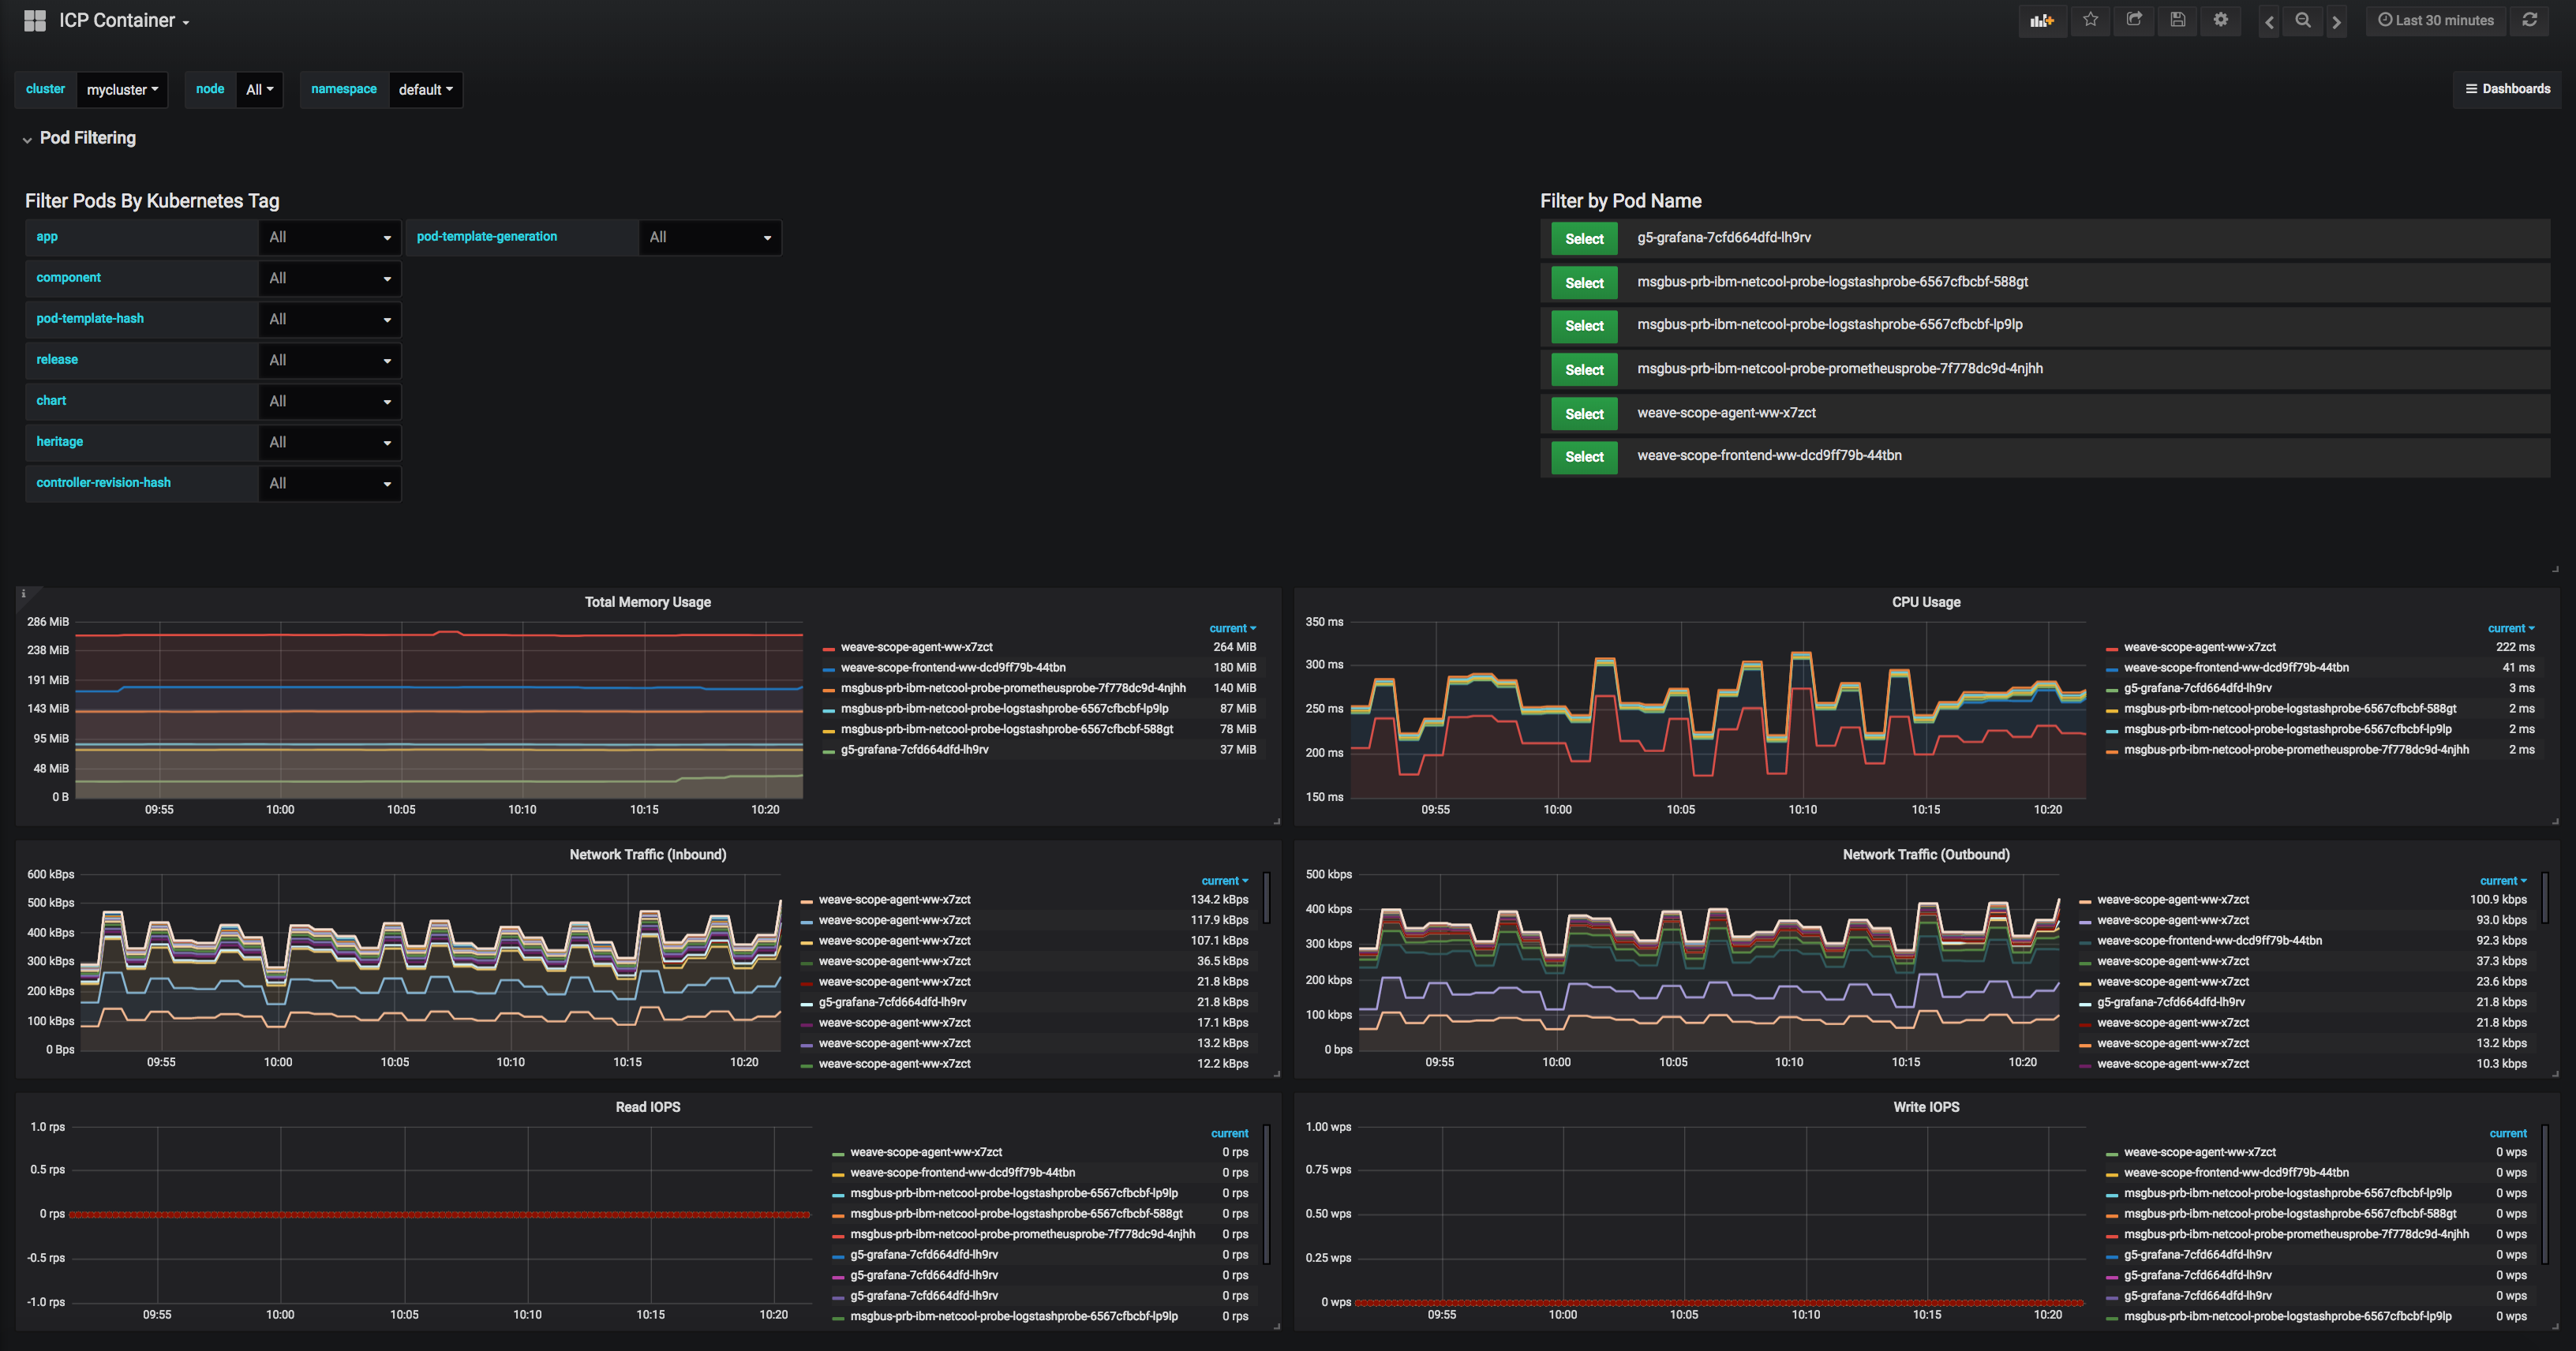
Task: Click Select for weave-scope-frontend pod
Action: pos(1584,457)
